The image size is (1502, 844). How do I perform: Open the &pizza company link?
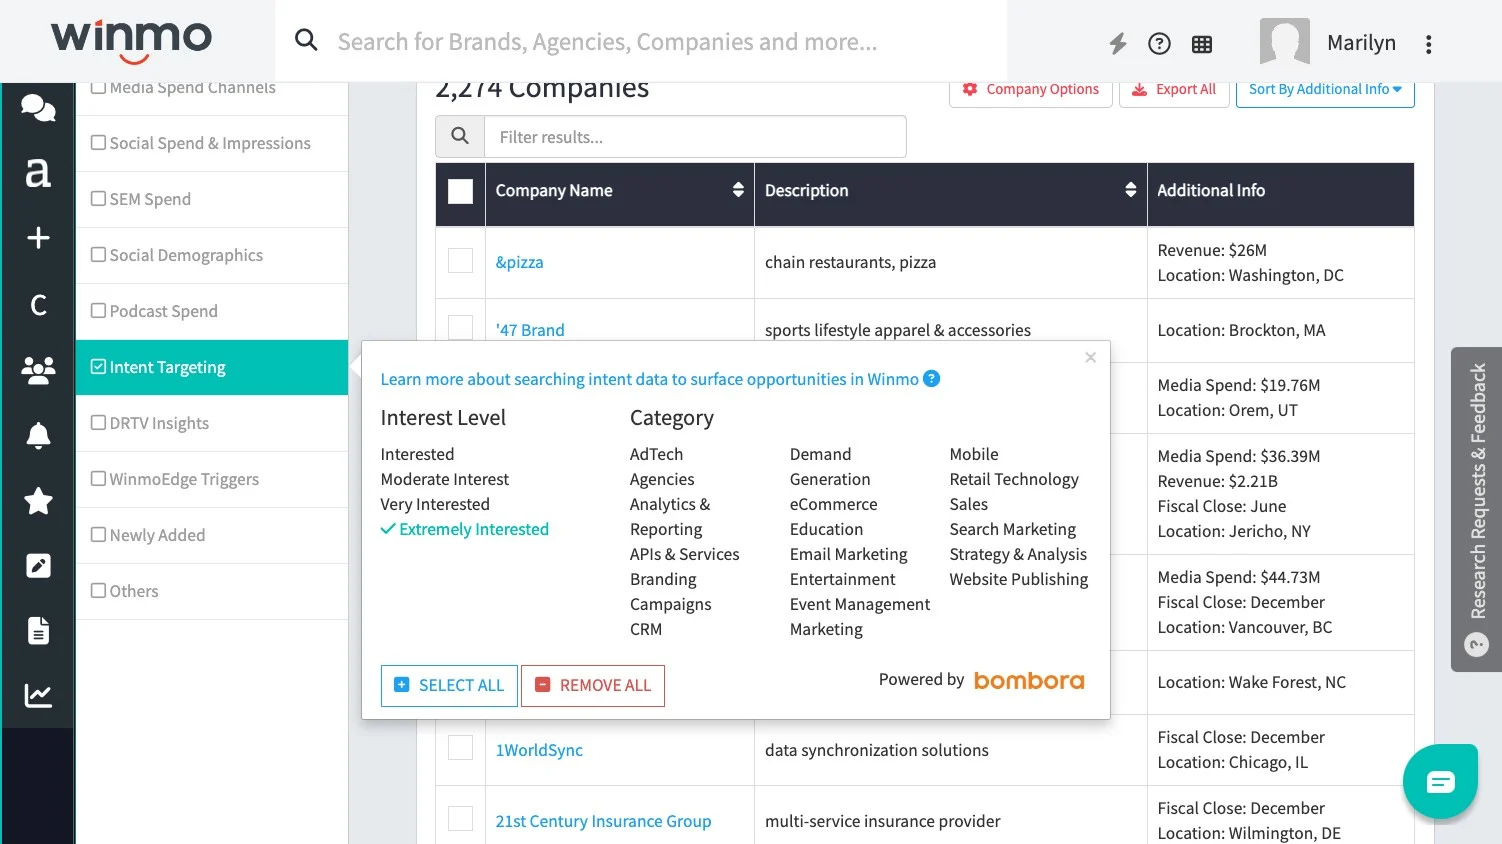[519, 262]
